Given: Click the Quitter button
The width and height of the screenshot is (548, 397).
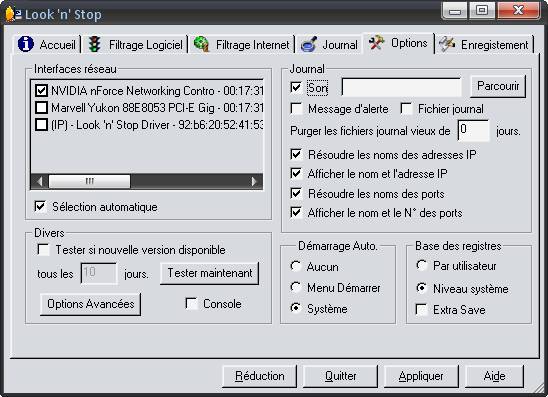Looking at the screenshot, I should coord(340,376).
